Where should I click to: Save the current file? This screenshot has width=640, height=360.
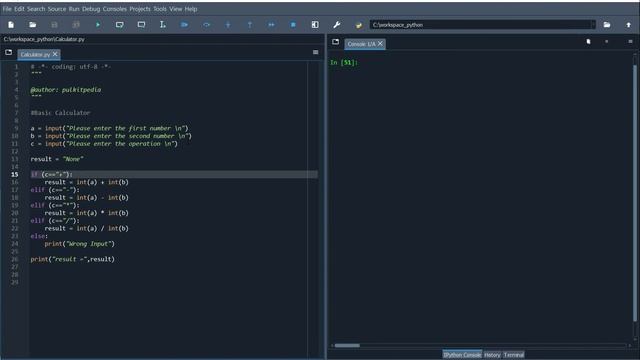(54, 25)
